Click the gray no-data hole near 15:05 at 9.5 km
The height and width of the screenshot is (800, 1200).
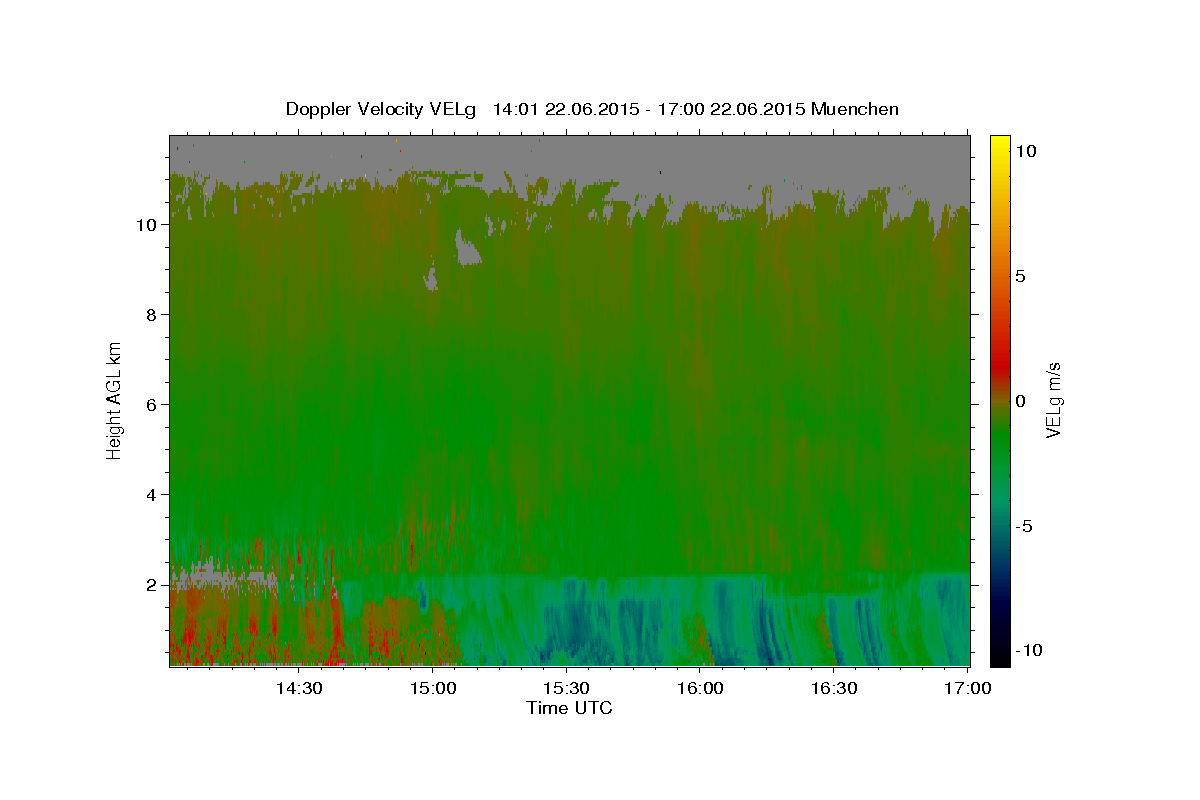(466, 248)
